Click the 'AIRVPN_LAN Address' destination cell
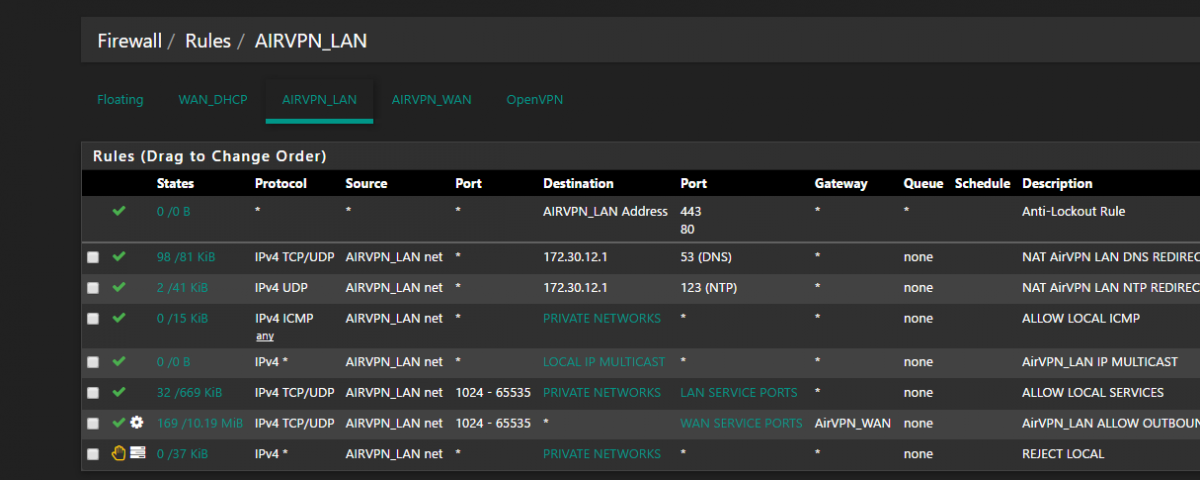 (605, 212)
